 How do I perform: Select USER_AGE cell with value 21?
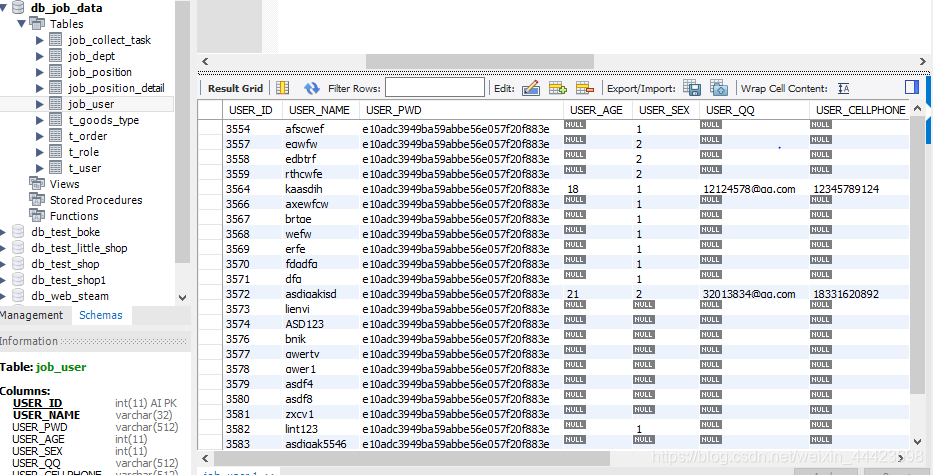pos(598,294)
